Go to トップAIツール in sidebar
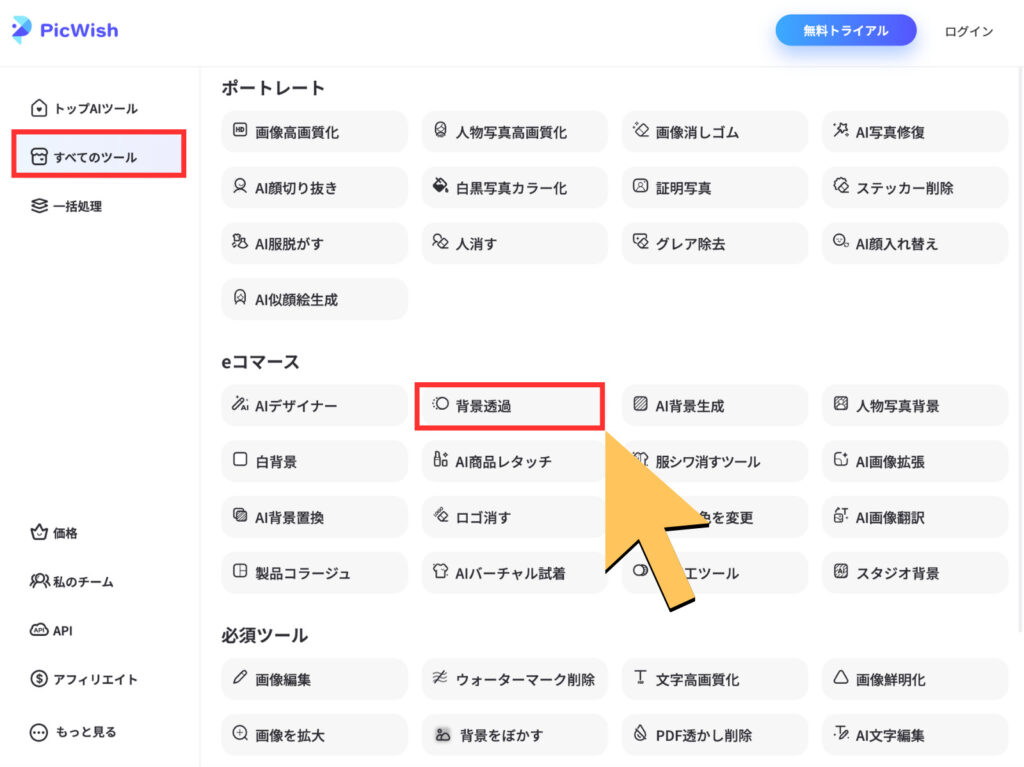 tap(96, 109)
